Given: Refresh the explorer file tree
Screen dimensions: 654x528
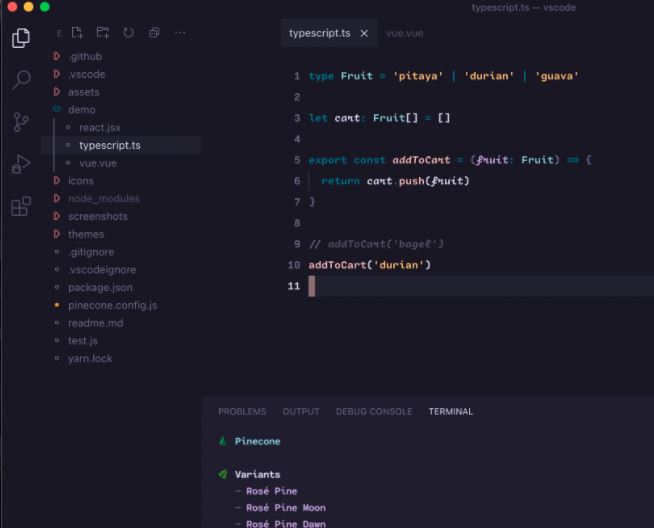Looking at the screenshot, I should tap(128, 33).
